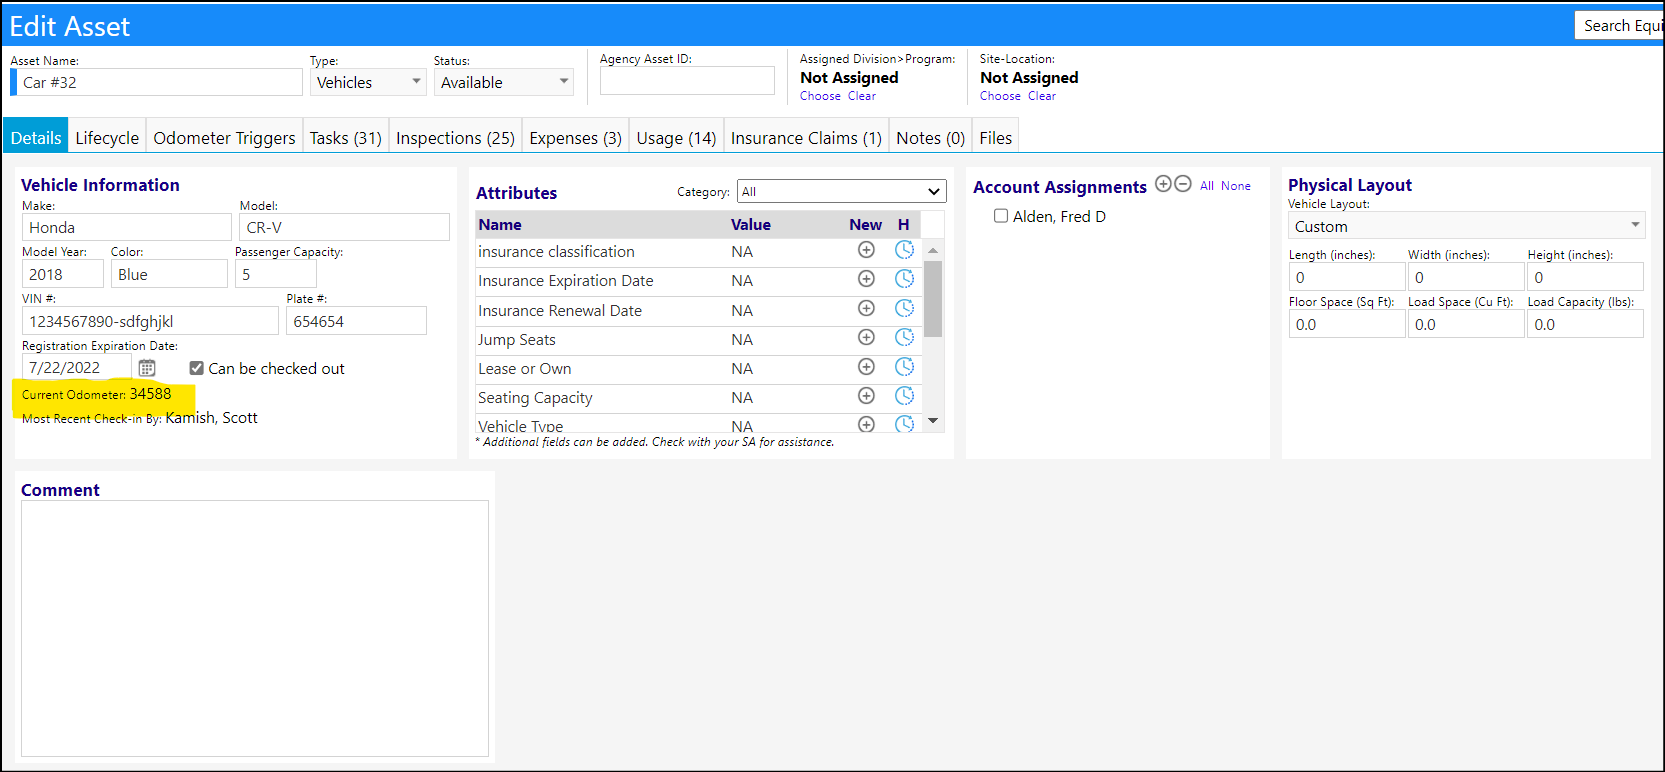Click the Search Equipment button
This screenshot has height=772, width=1665.
(x=1619, y=26)
